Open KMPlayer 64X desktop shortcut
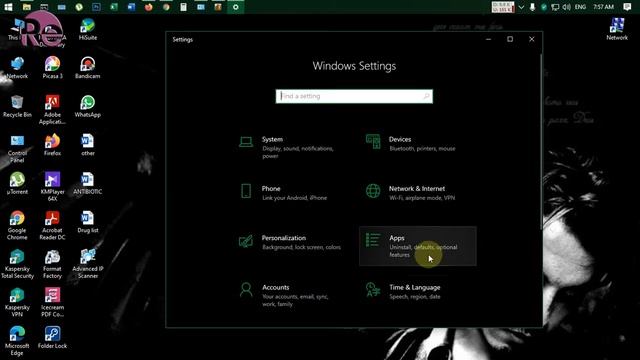 tap(53, 187)
